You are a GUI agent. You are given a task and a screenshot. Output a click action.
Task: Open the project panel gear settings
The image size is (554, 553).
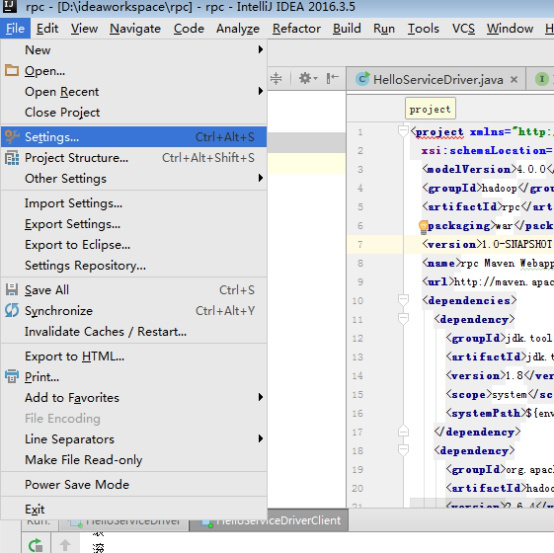tap(308, 78)
